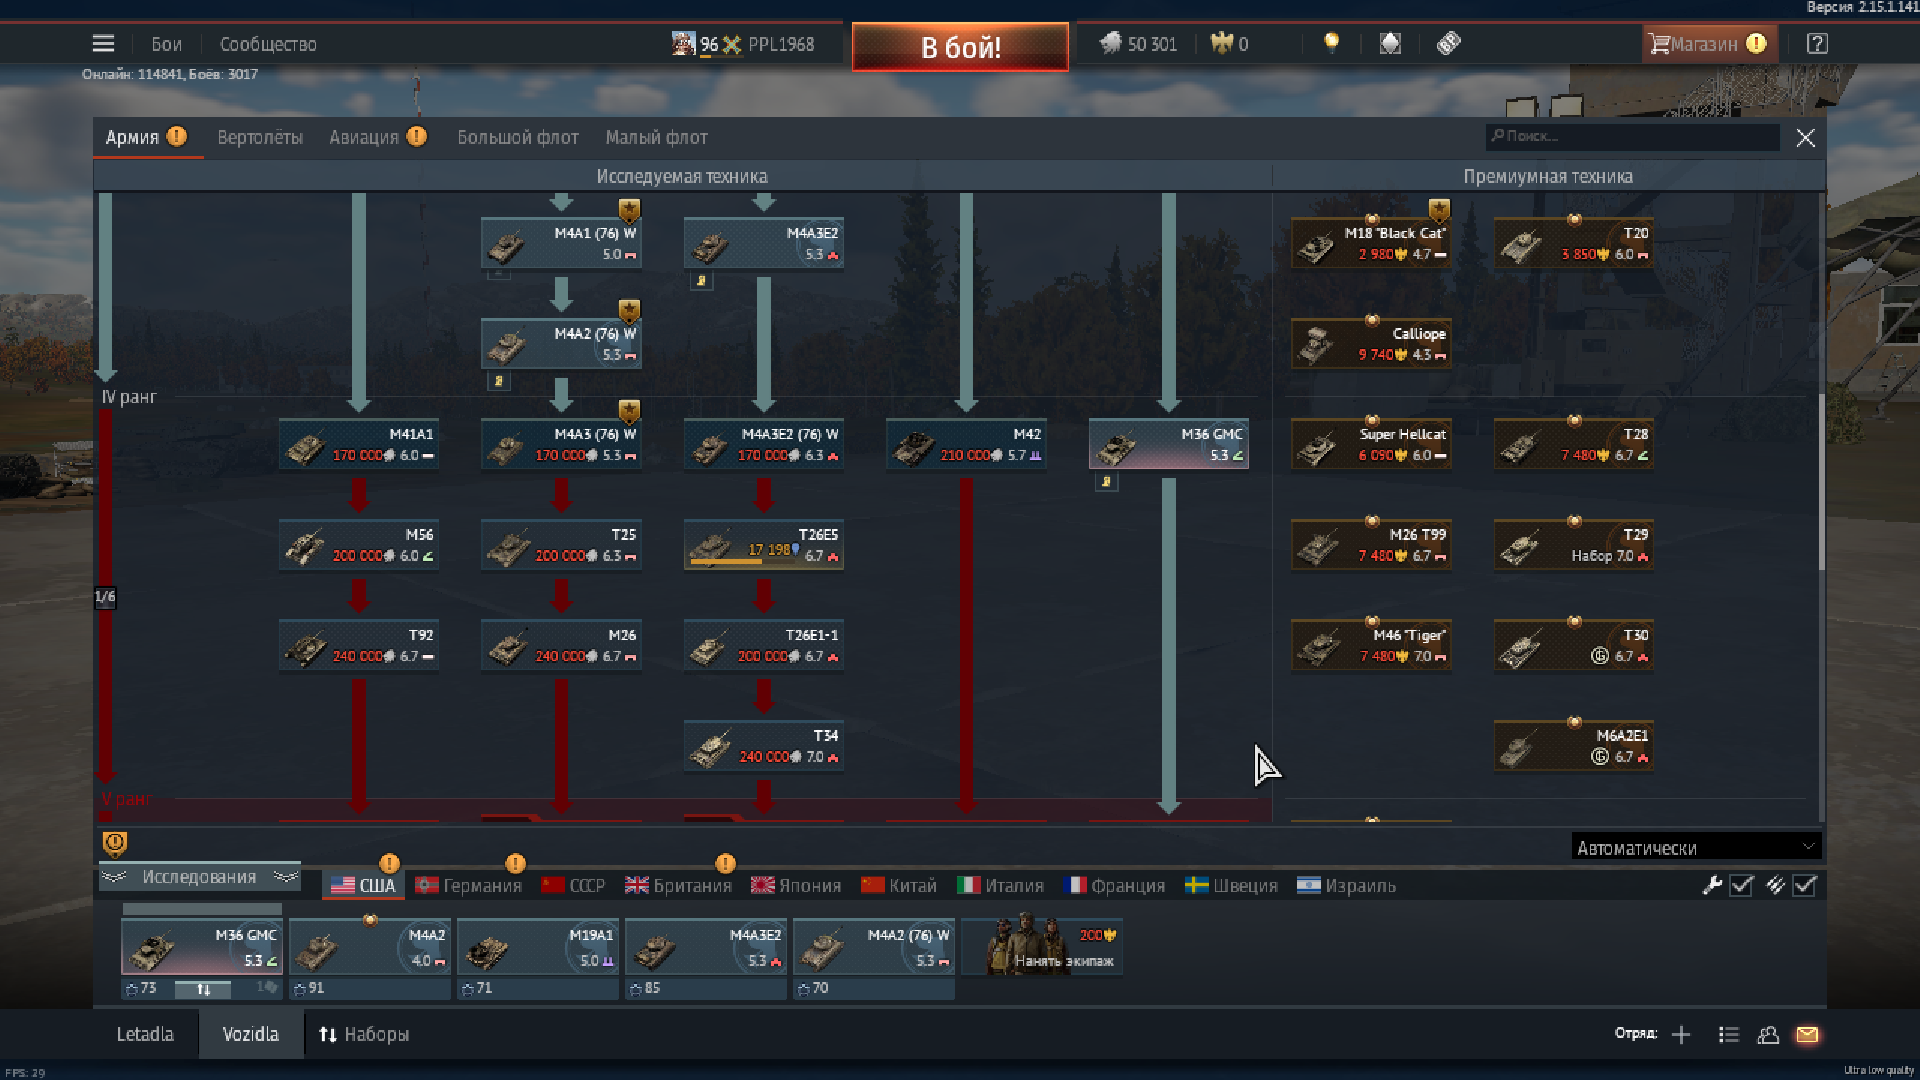Open the Магазин shop
Image resolution: width=1920 pixels, height=1080 pixels.
[1708, 44]
